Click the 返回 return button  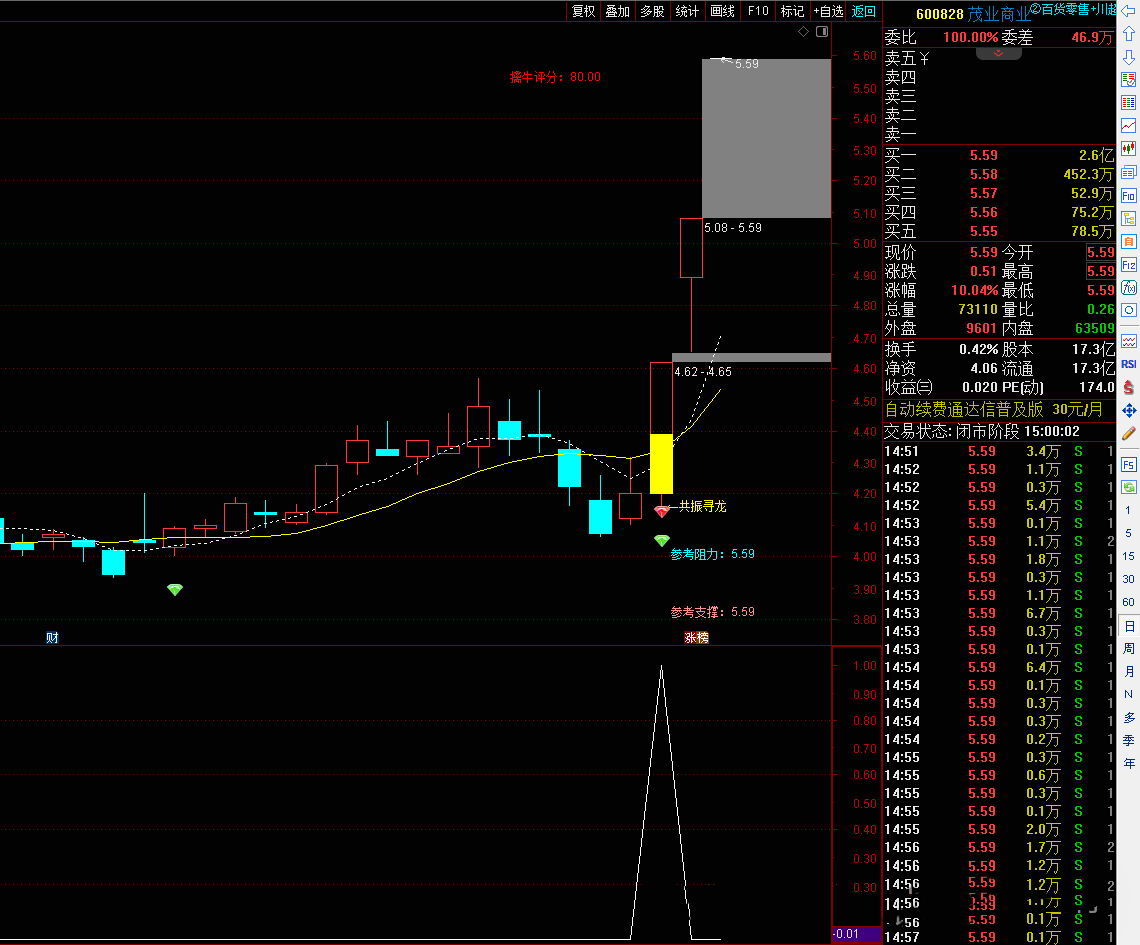click(x=864, y=11)
